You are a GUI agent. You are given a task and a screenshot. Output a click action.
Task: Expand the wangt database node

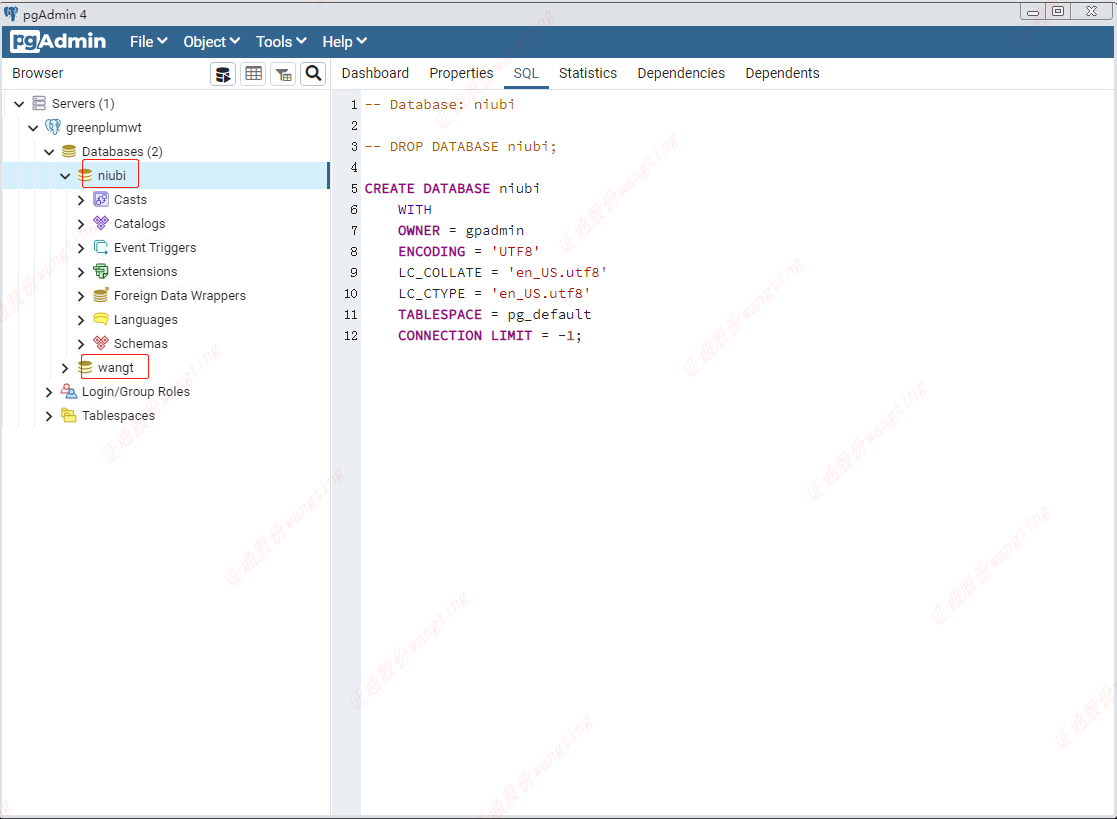pos(66,368)
